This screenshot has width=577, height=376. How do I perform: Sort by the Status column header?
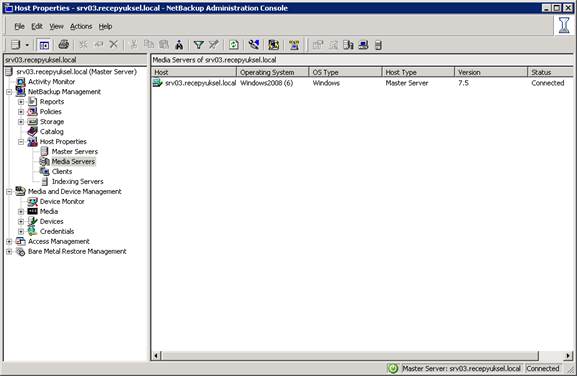tap(551, 72)
